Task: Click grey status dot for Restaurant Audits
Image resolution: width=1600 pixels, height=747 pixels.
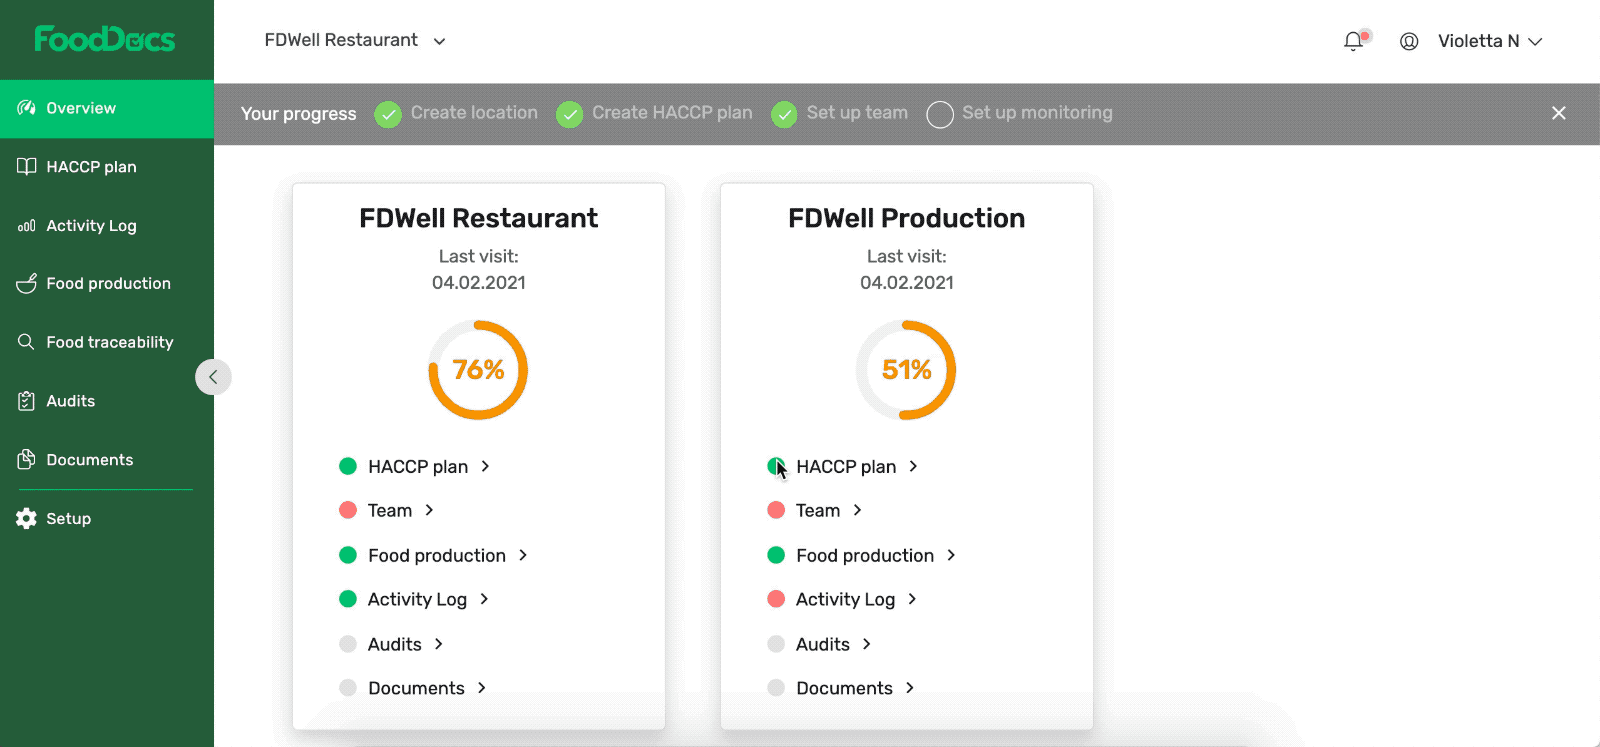Action: 348,644
